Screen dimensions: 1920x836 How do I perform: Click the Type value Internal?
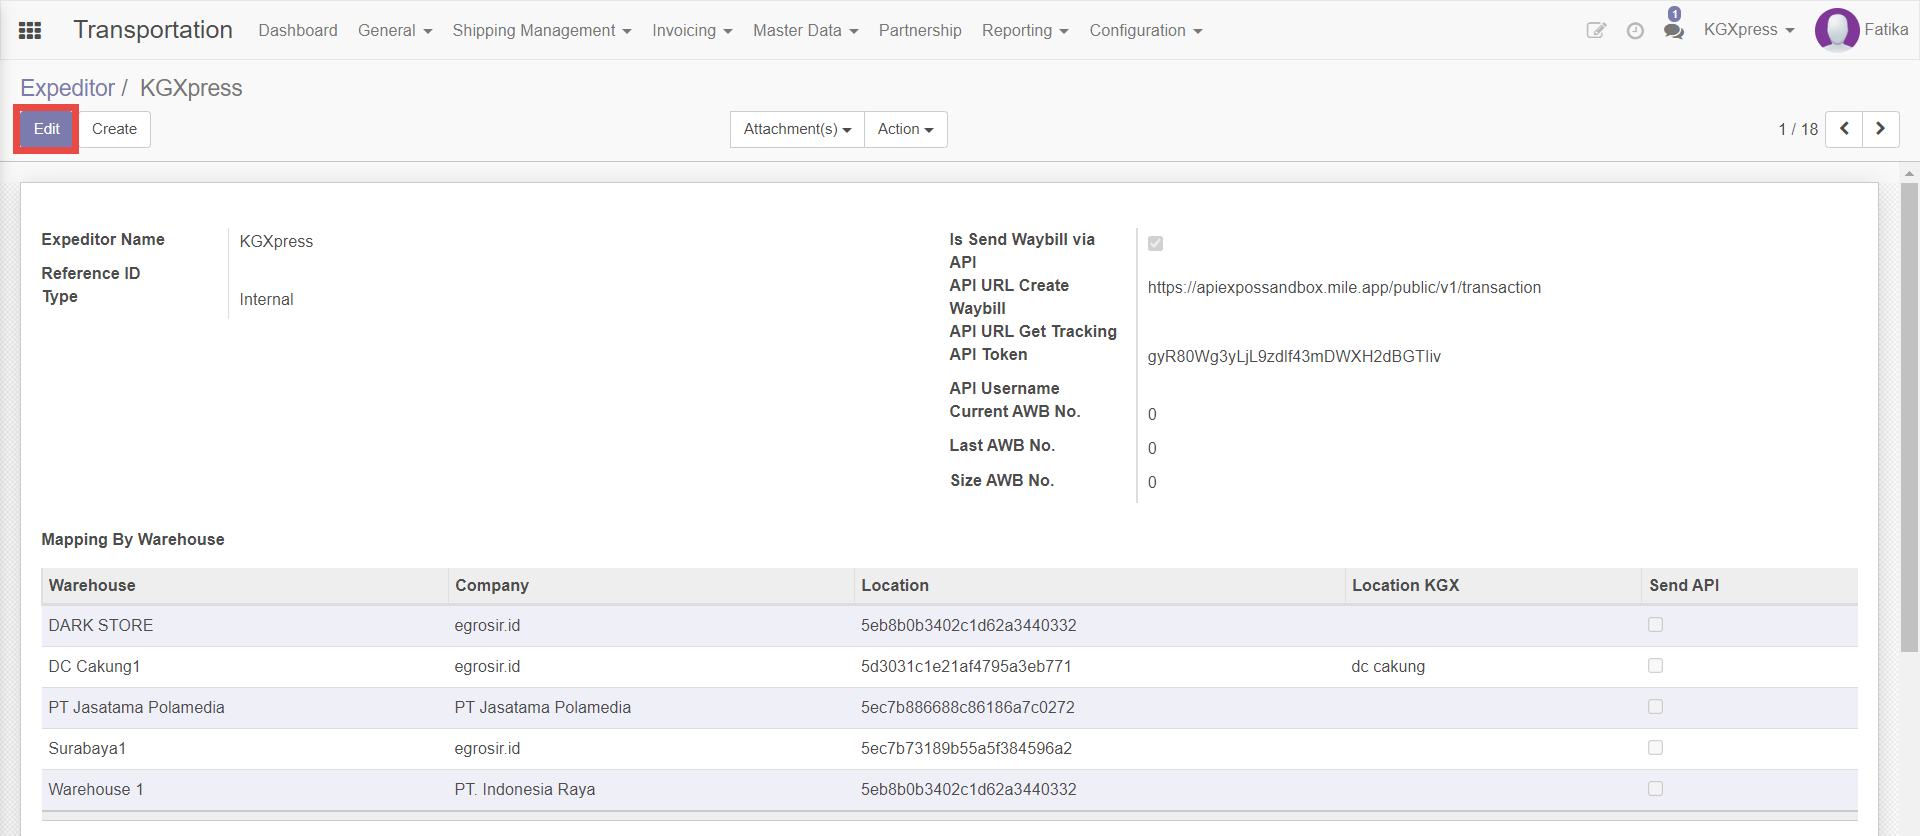(266, 299)
